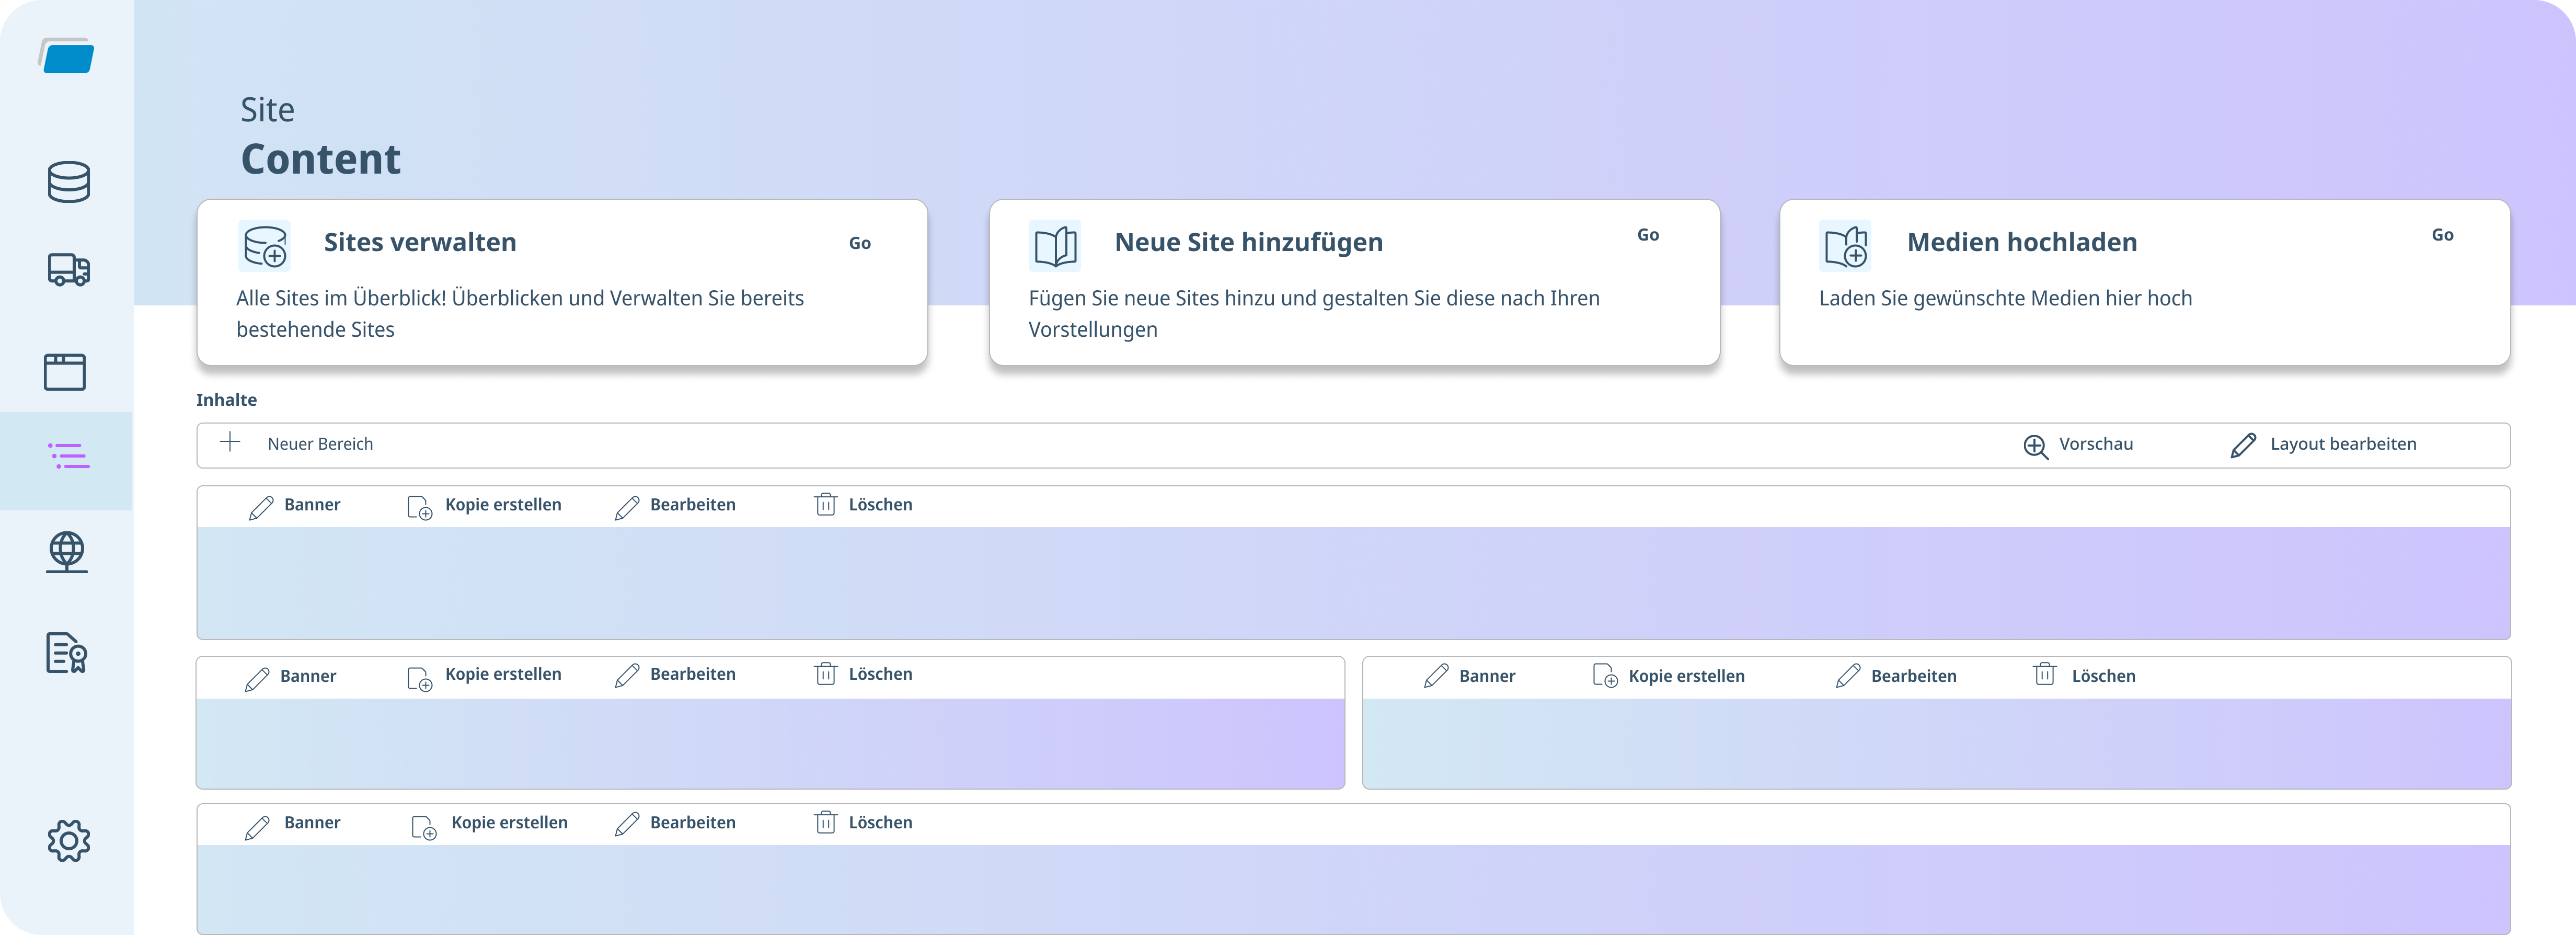Click trash icon in second-row right Banner

[2045, 674]
